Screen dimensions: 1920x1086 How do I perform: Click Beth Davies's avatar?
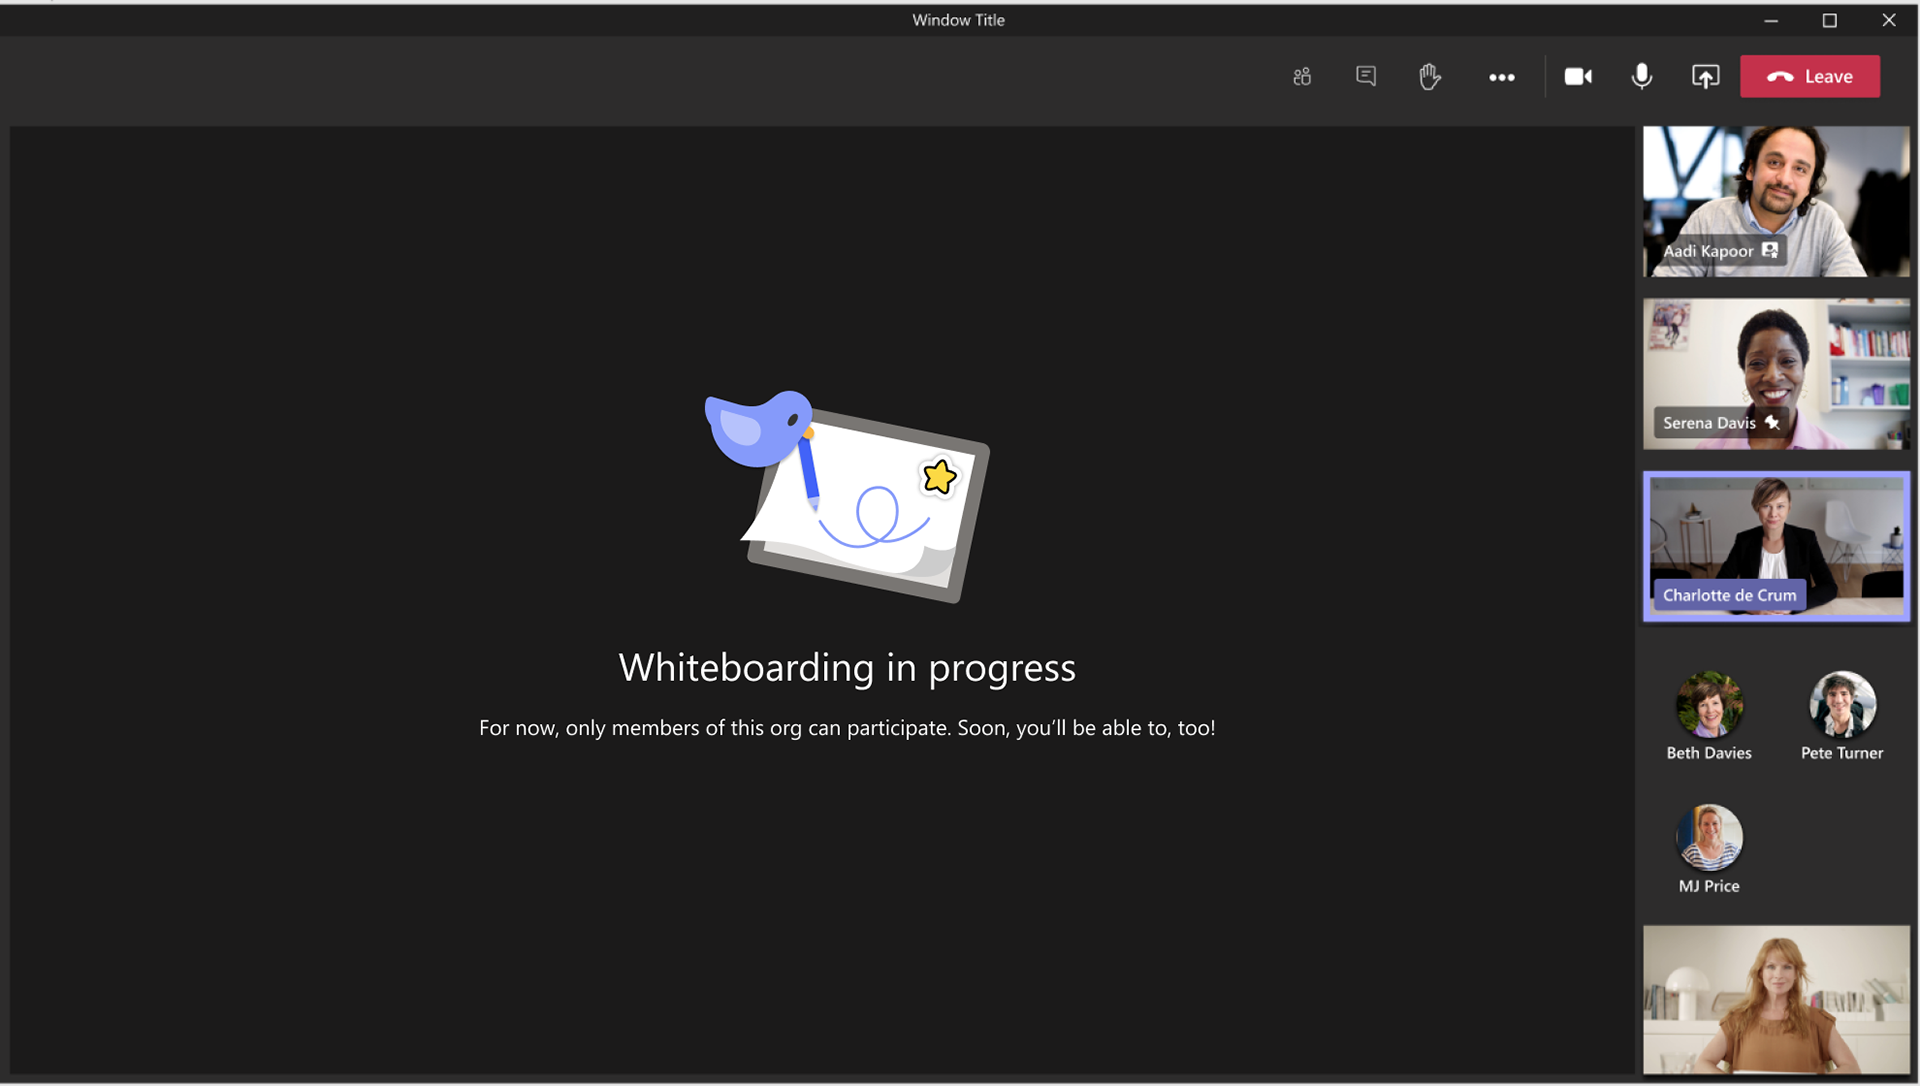coord(1709,704)
